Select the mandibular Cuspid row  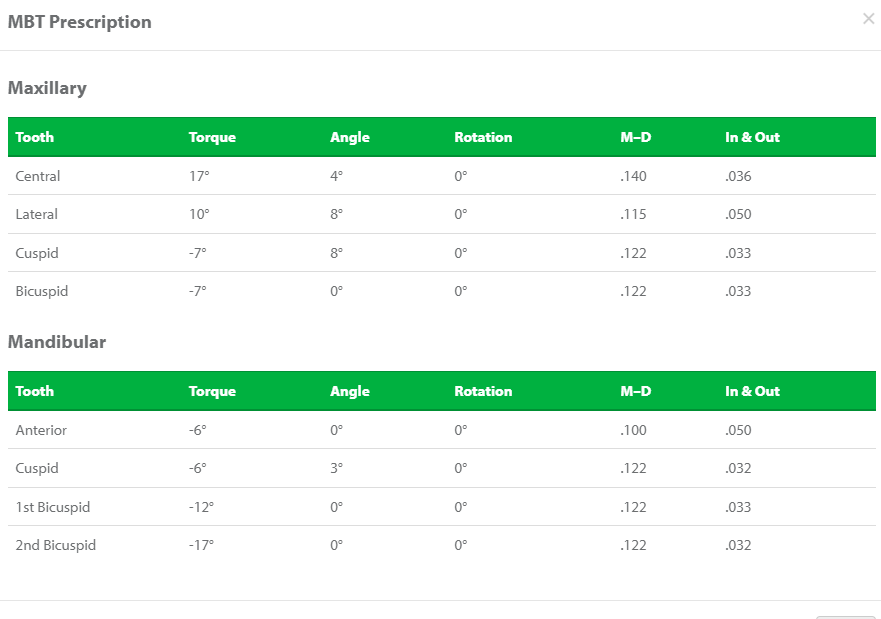pos(442,468)
